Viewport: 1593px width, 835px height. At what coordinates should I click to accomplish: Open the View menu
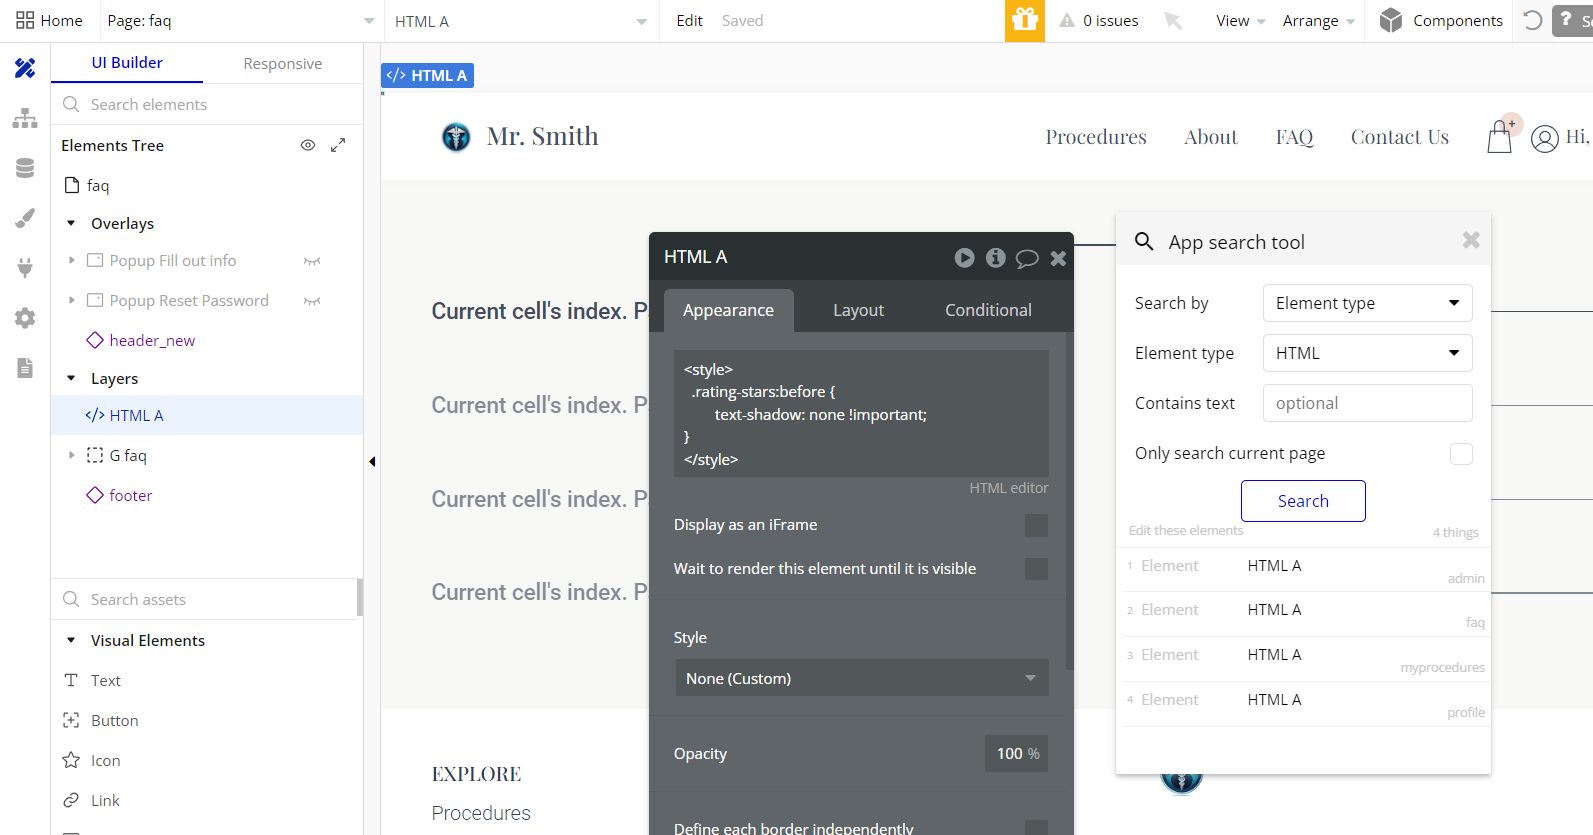(x=1240, y=21)
